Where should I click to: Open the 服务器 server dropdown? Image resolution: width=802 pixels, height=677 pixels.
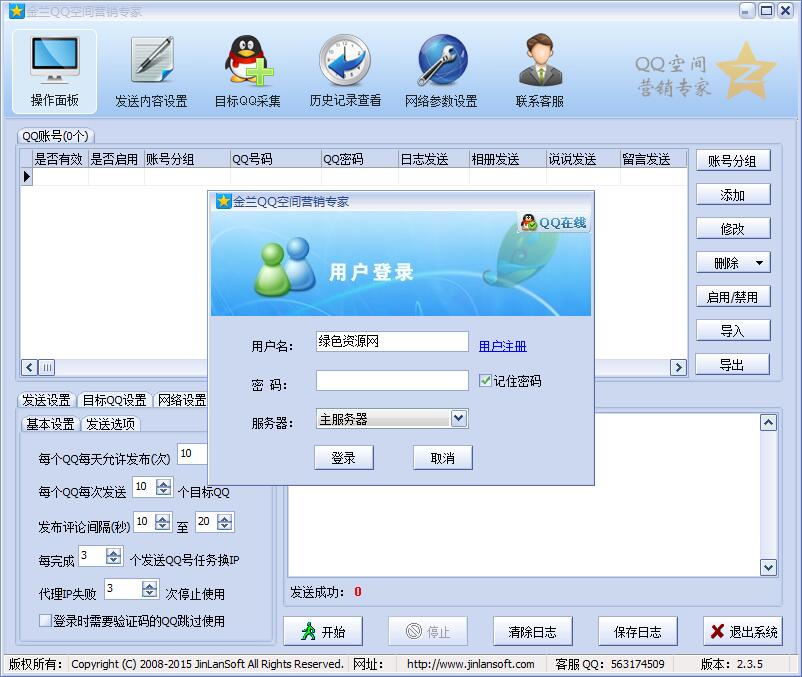pos(458,418)
